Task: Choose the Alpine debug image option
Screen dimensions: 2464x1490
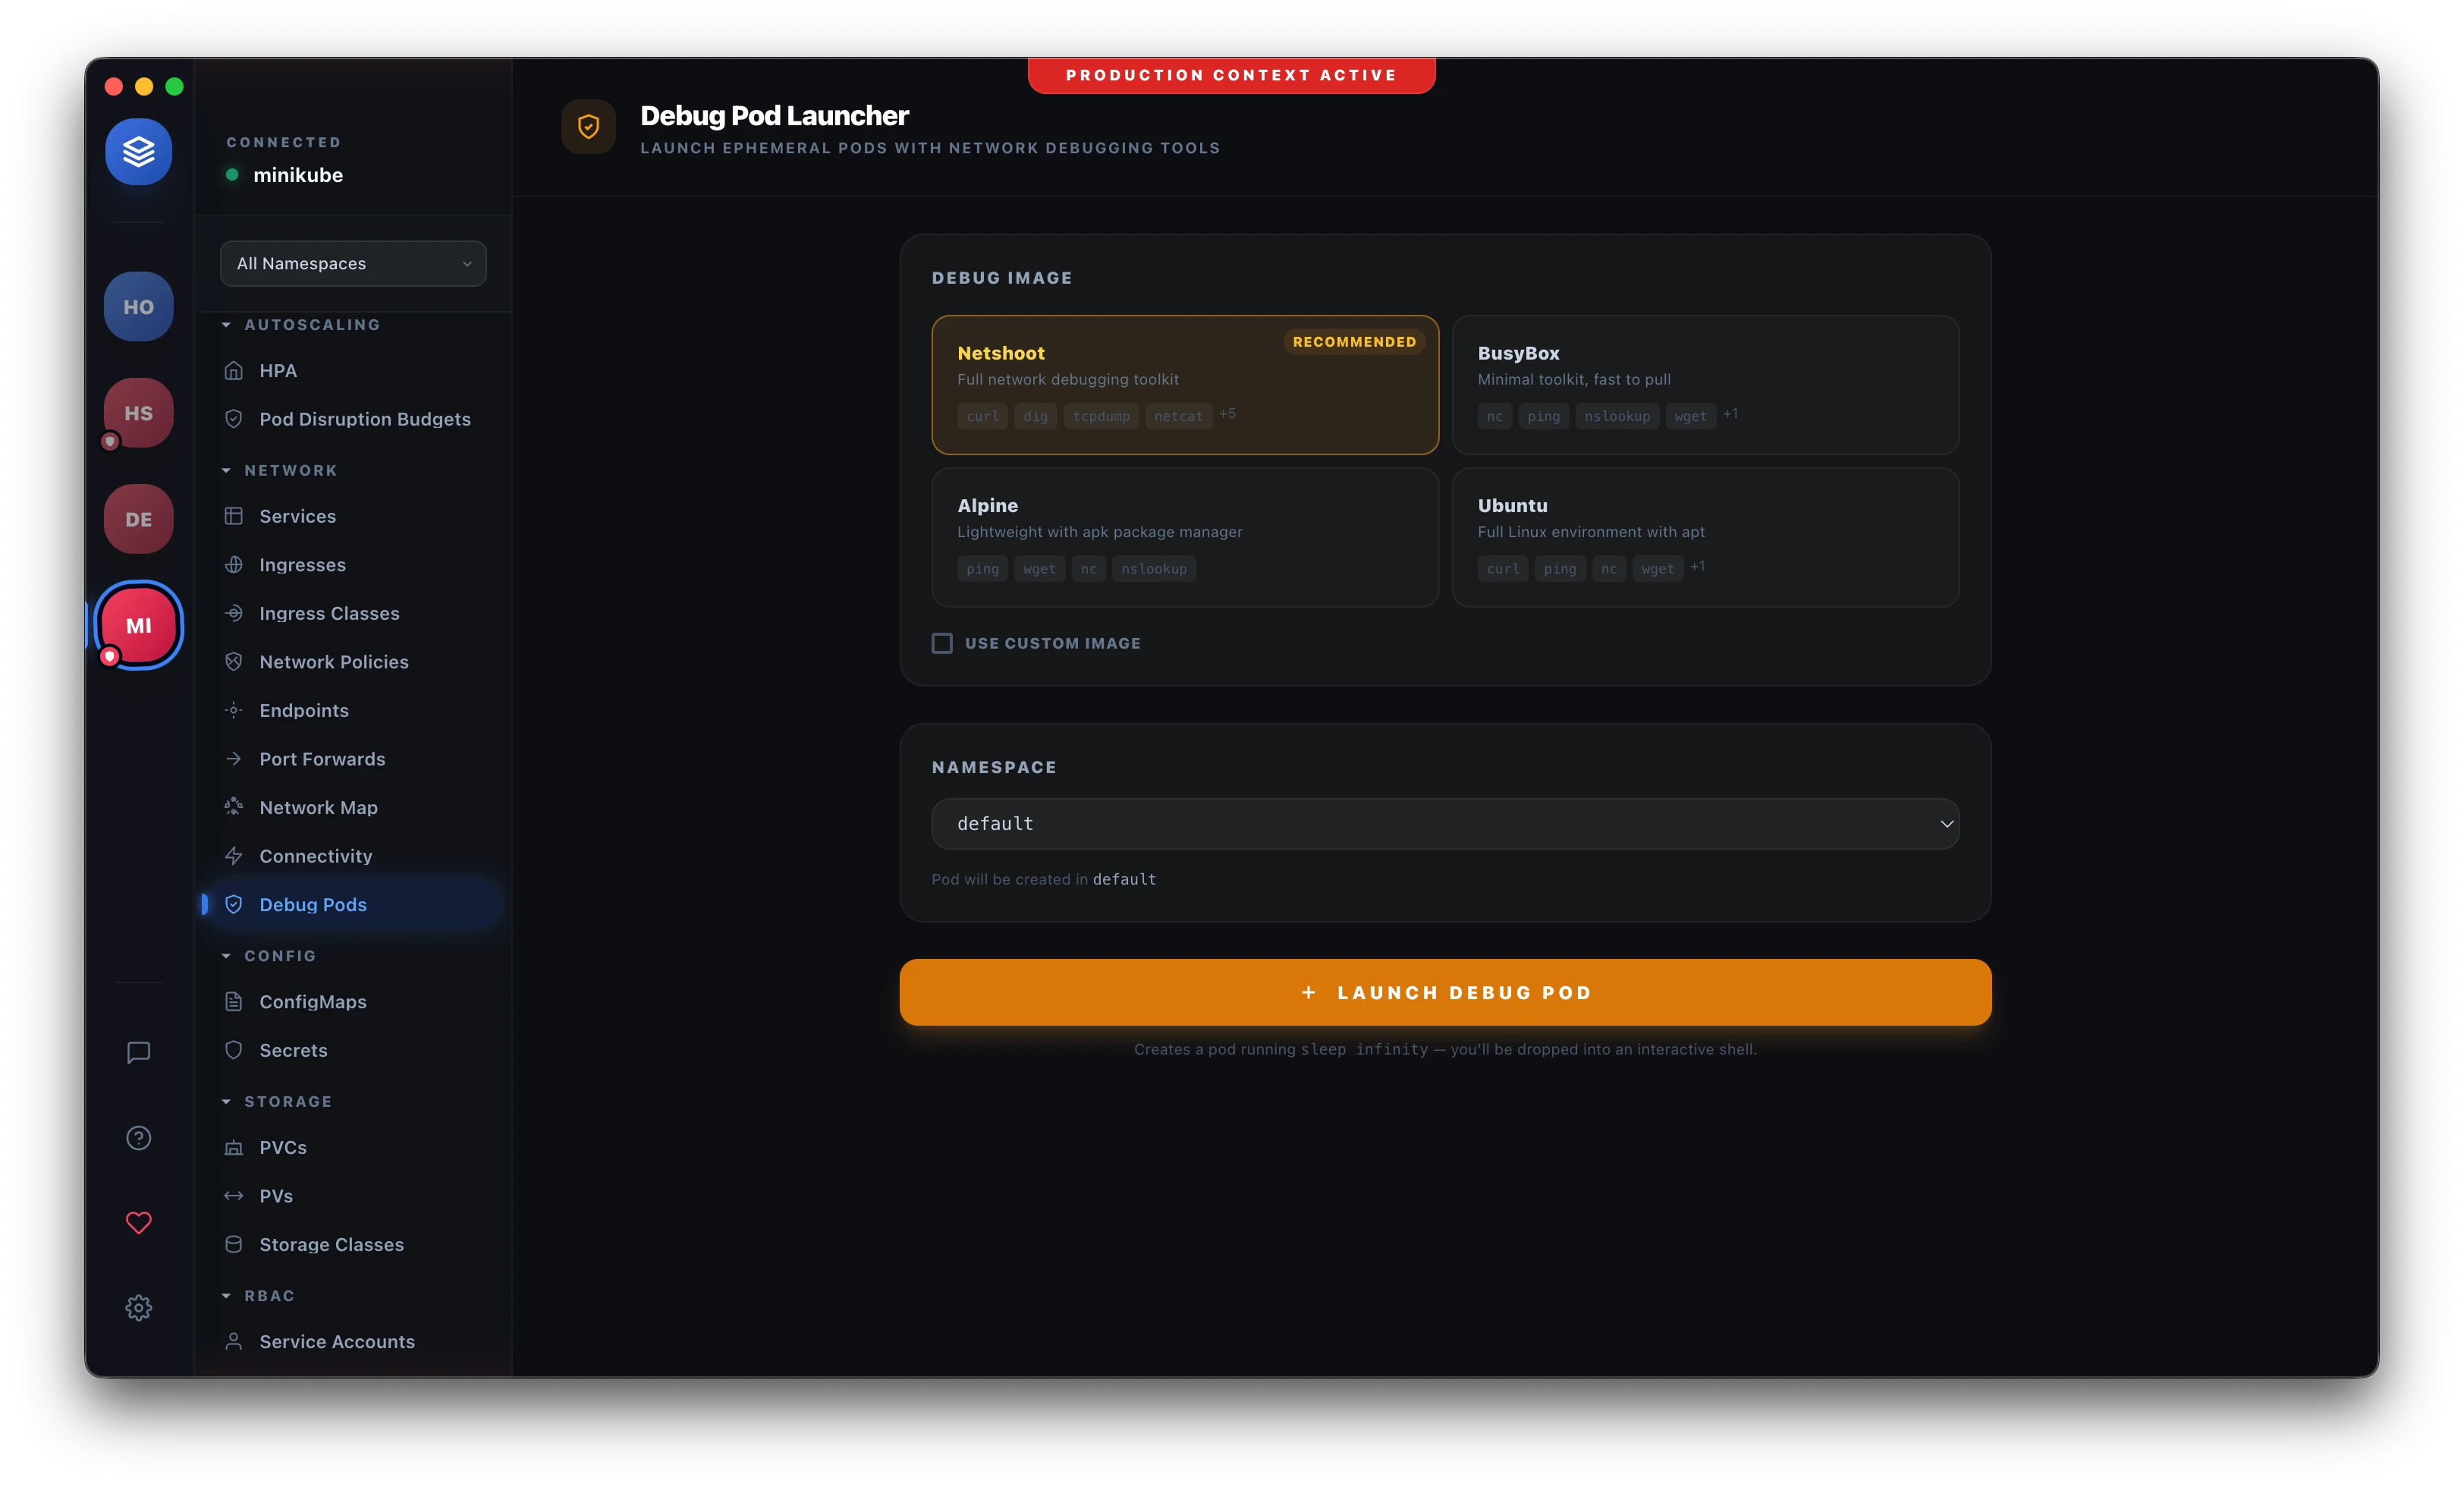Action: 1184,537
